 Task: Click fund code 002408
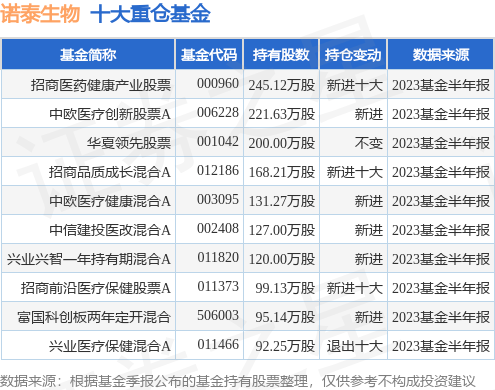coord(218,228)
